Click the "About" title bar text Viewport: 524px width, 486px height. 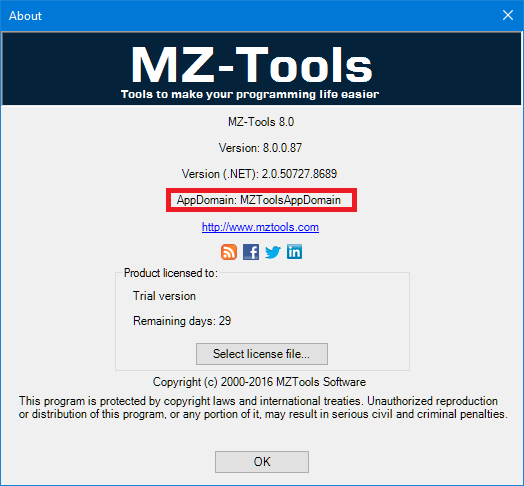click(25, 16)
